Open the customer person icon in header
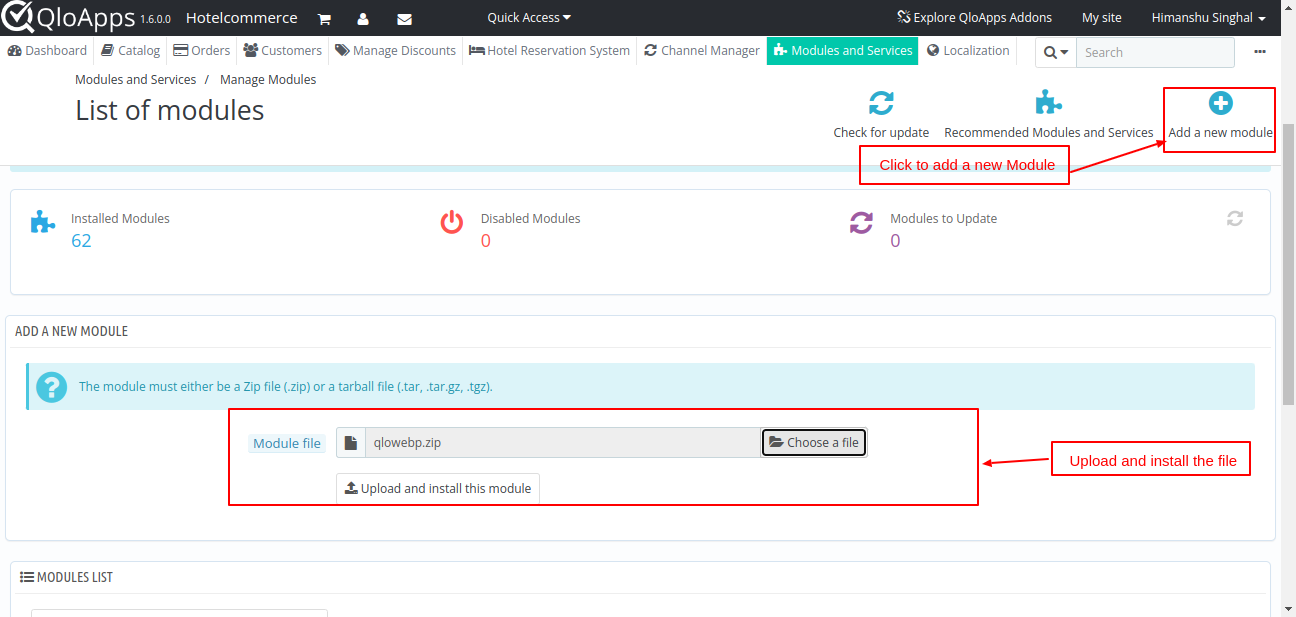The width and height of the screenshot is (1296, 617). 363,19
